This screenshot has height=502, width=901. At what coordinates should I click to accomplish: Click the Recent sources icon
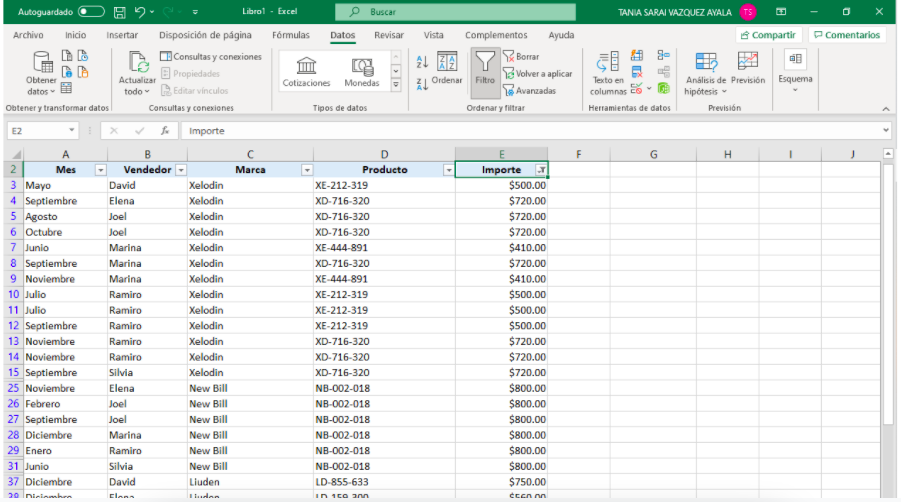pyautogui.click(x=83, y=56)
